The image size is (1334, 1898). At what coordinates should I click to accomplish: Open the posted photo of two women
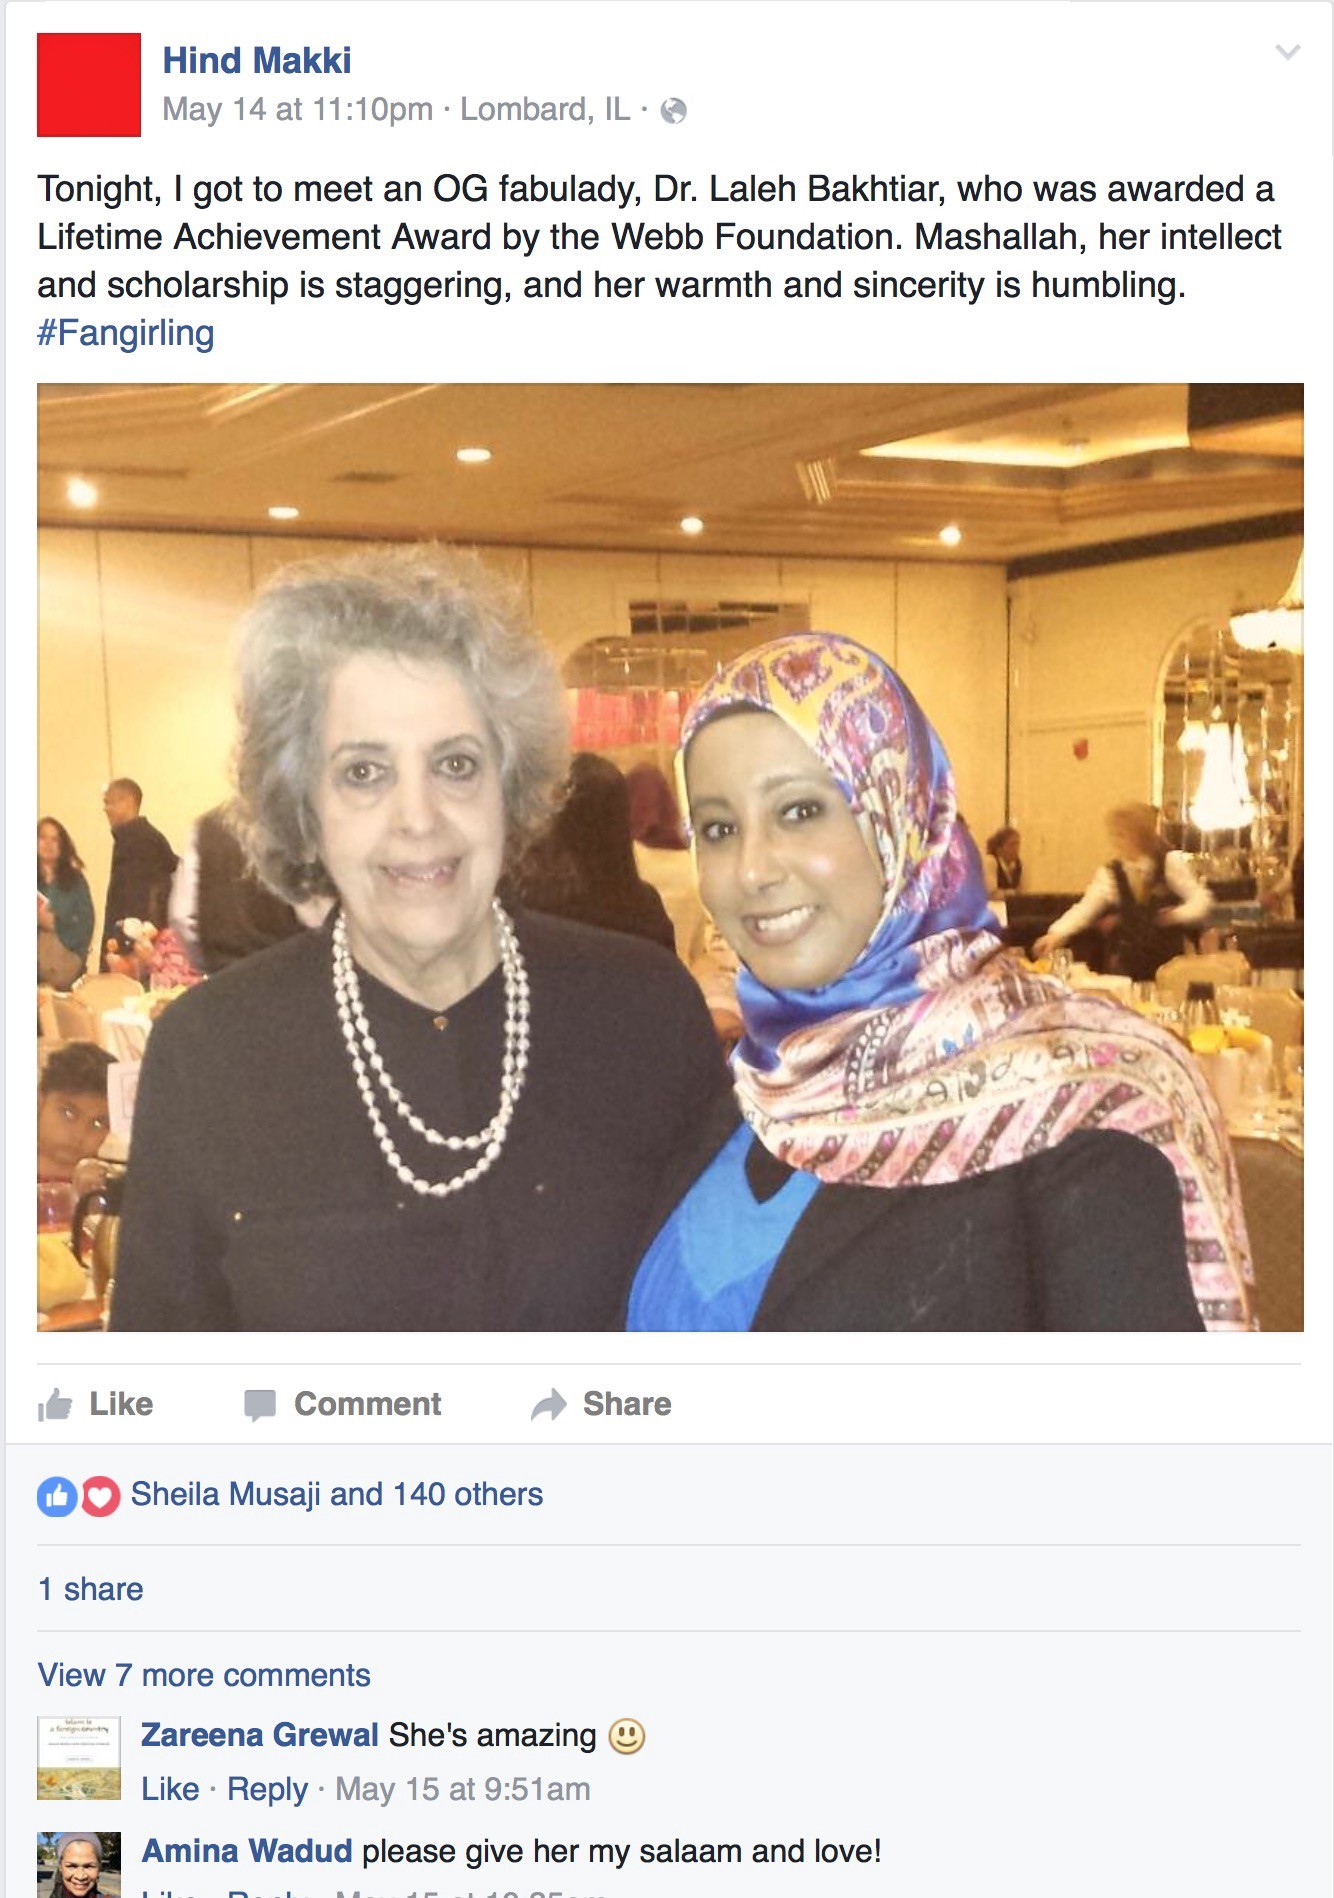(670, 857)
